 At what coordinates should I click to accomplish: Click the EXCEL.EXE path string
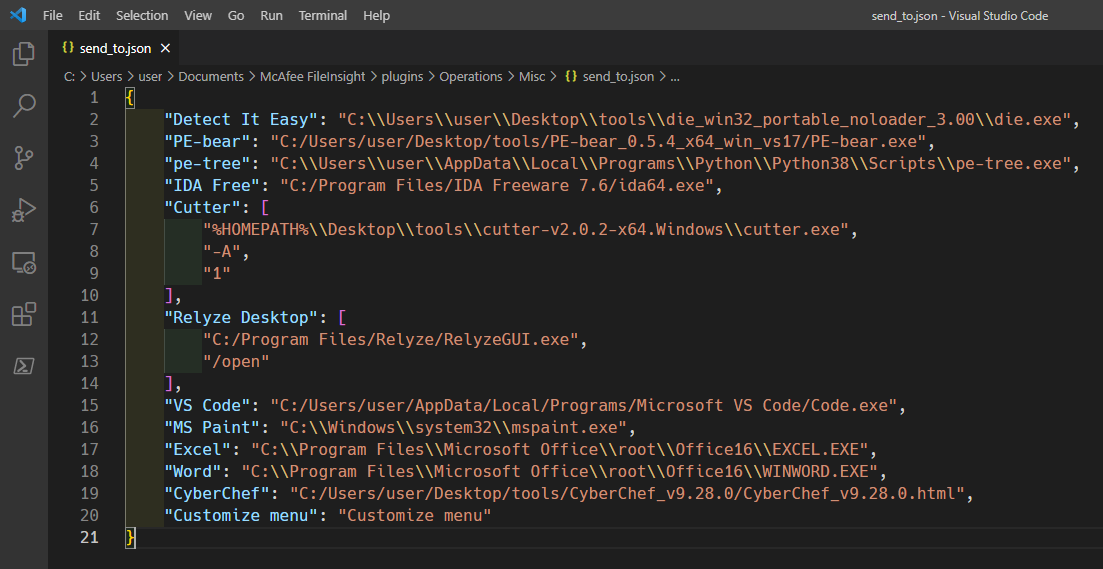coord(560,449)
